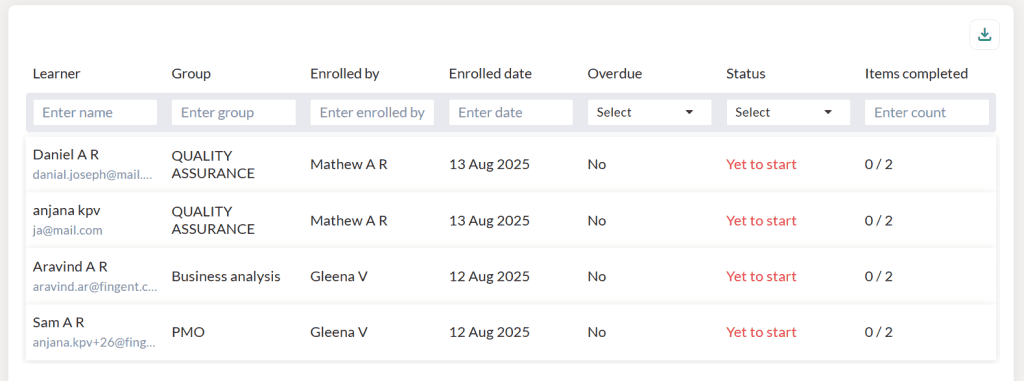Screen dimensions: 1024x381
Task: Click the PMO group cell
Action: [x=188, y=333]
